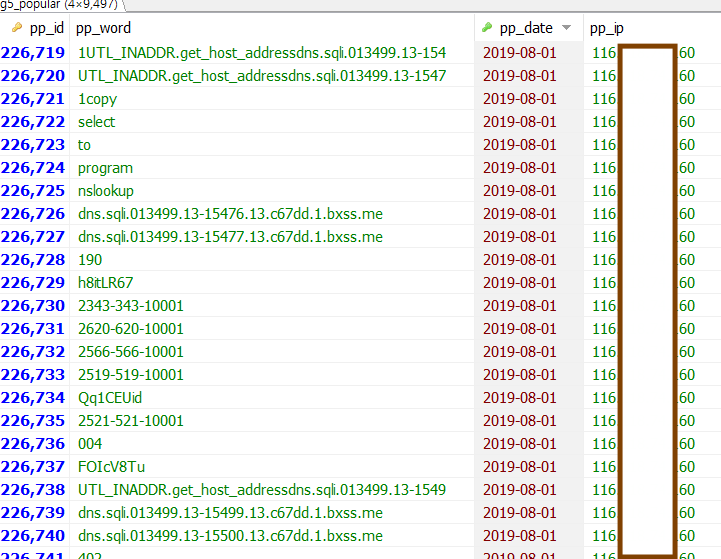Select row id 226,738
721x559 pixels.
click(x=33, y=490)
